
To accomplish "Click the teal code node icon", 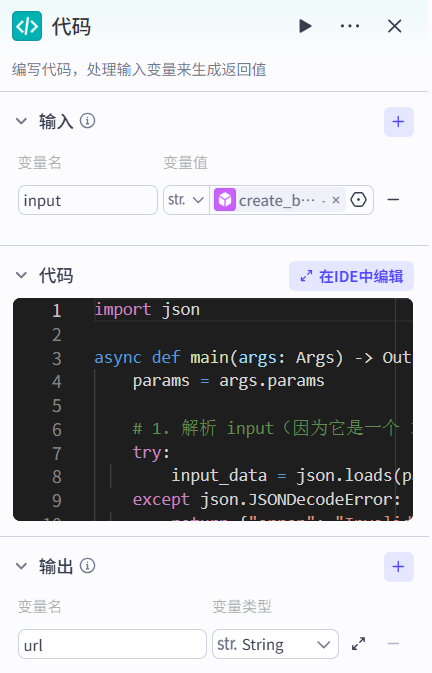I will (27, 26).
